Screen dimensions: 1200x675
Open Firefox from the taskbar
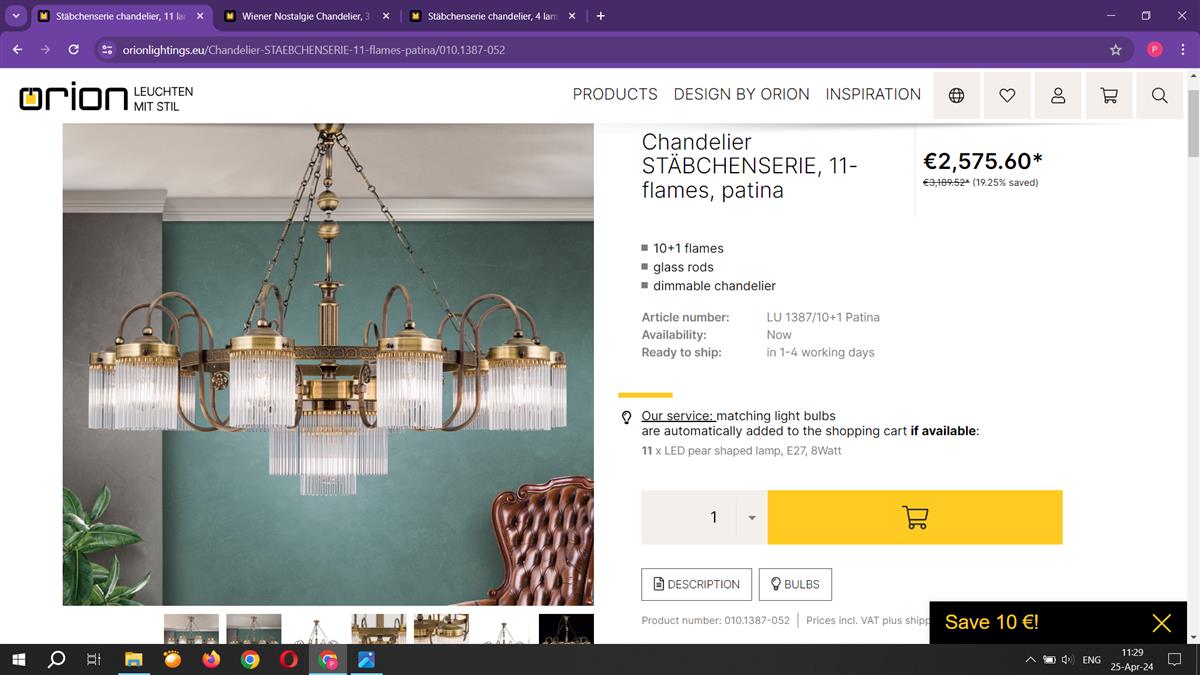211,659
